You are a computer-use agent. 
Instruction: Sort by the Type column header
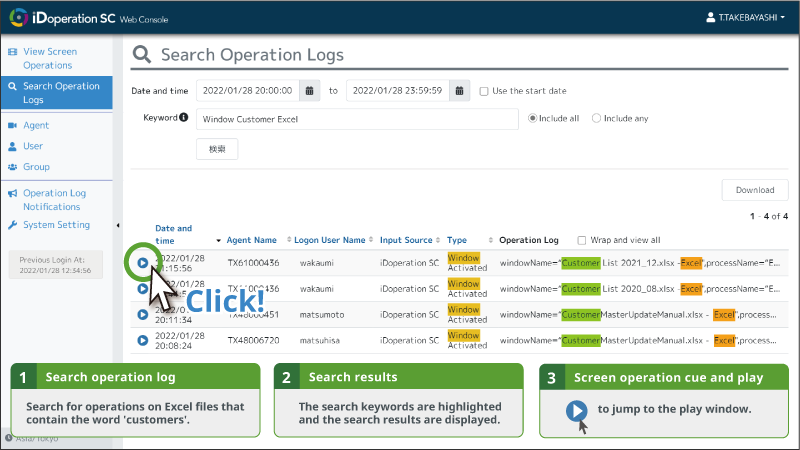(x=457, y=240)
